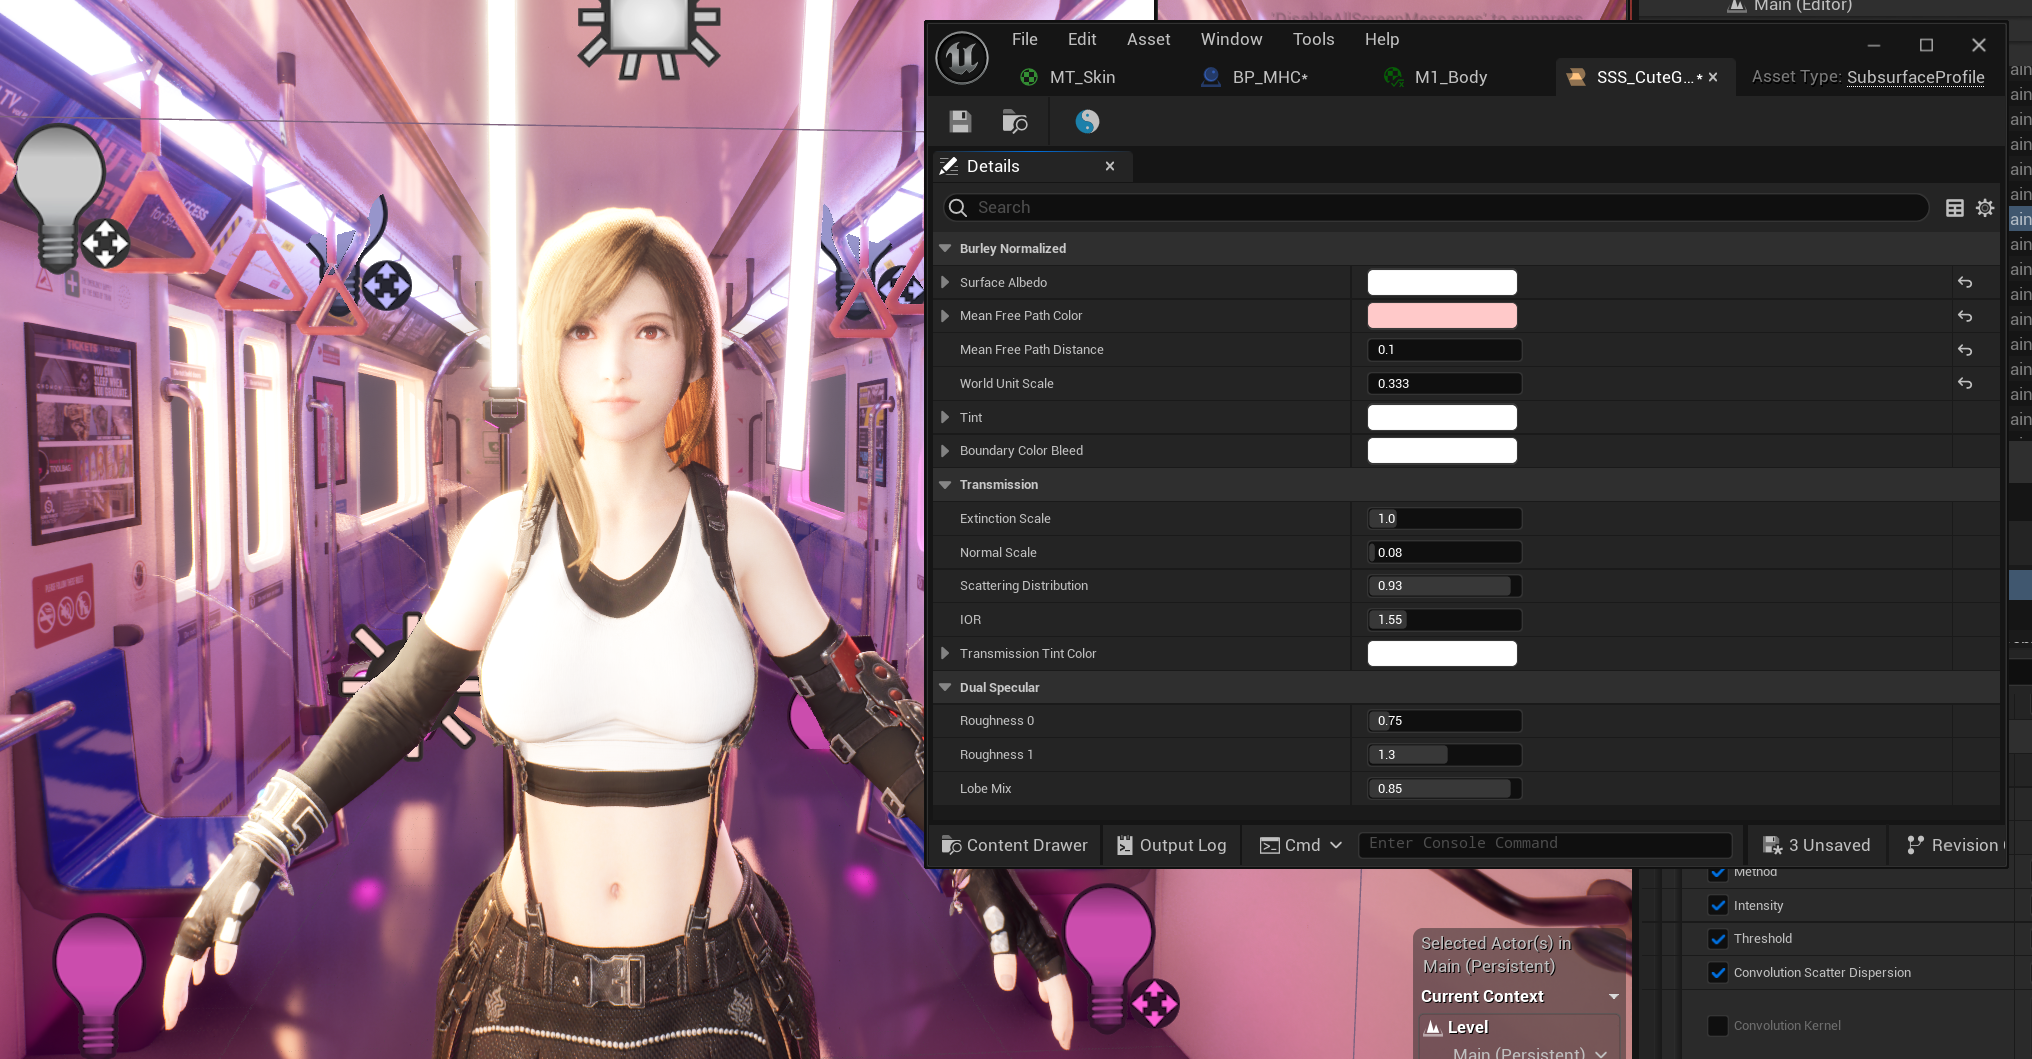Collapse the Transmission section
Screen dimensions: 2032x1059
click(945, 485)
